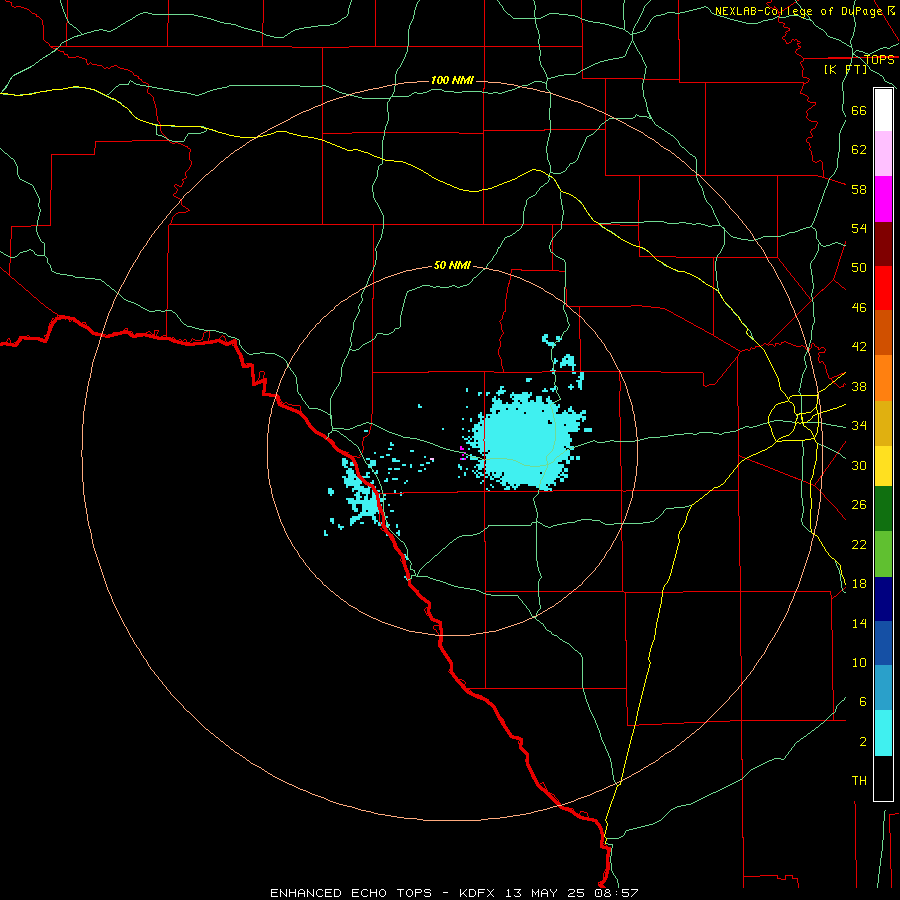Select the '38' scale value

(x=859, y=386)
